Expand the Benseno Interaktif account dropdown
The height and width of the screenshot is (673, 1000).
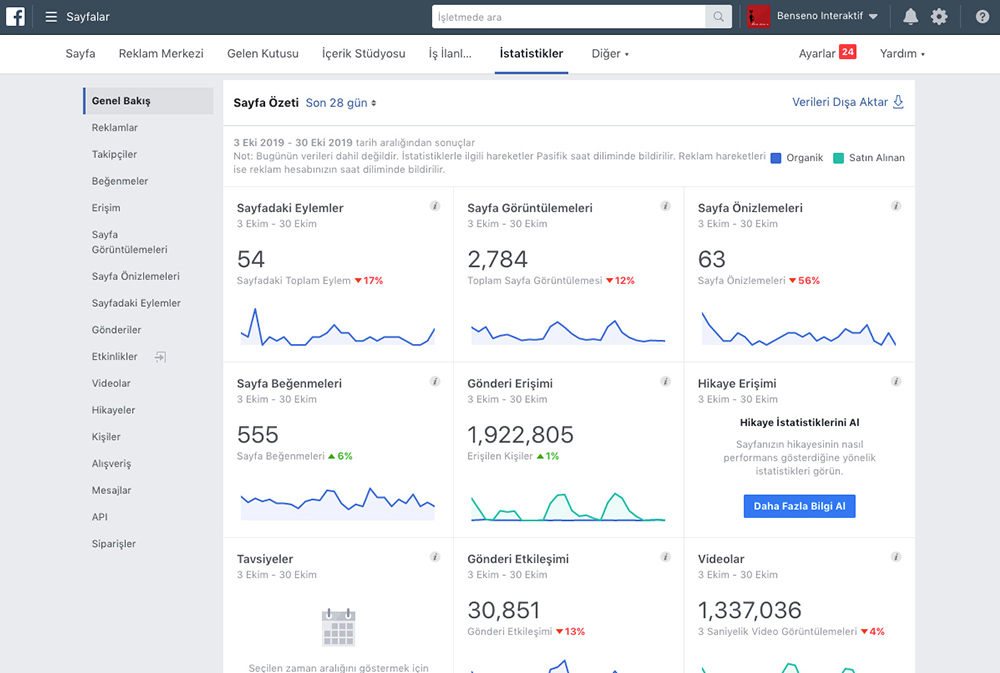(873, 17)
